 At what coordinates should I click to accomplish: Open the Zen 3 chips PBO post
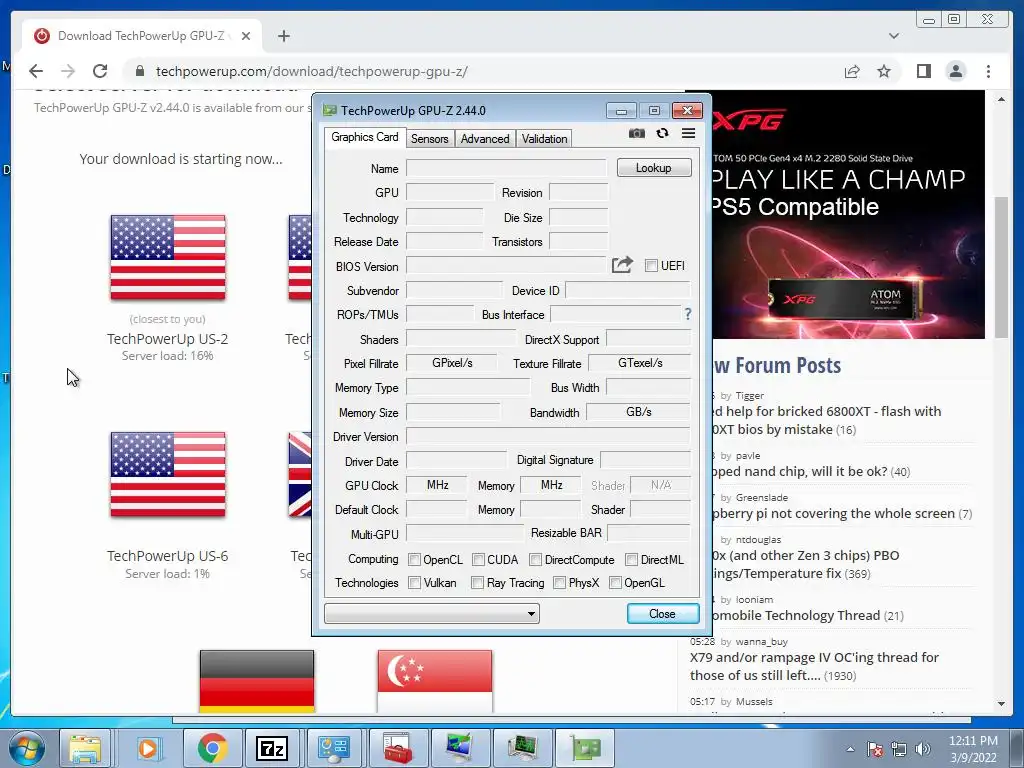pyautogui.click(x=805, y=564)
